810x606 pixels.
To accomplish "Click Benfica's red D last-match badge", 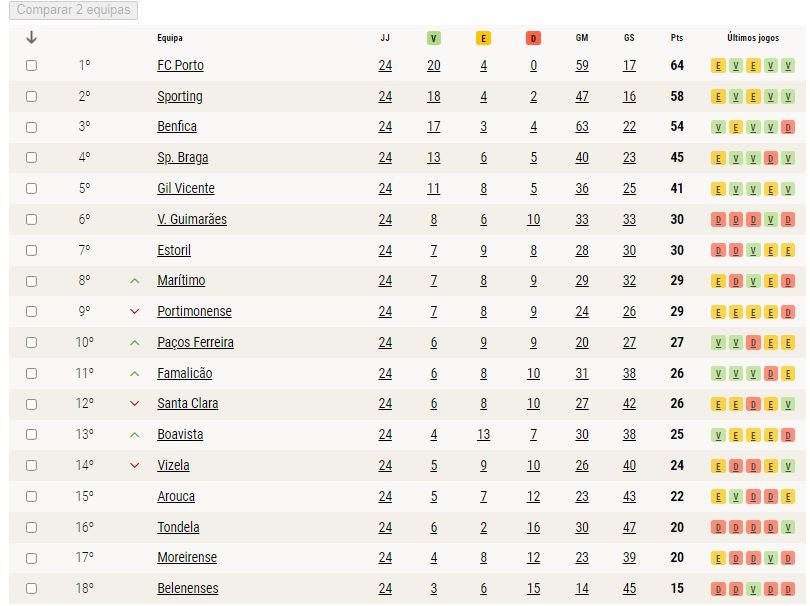I will [x=788, y=127].
